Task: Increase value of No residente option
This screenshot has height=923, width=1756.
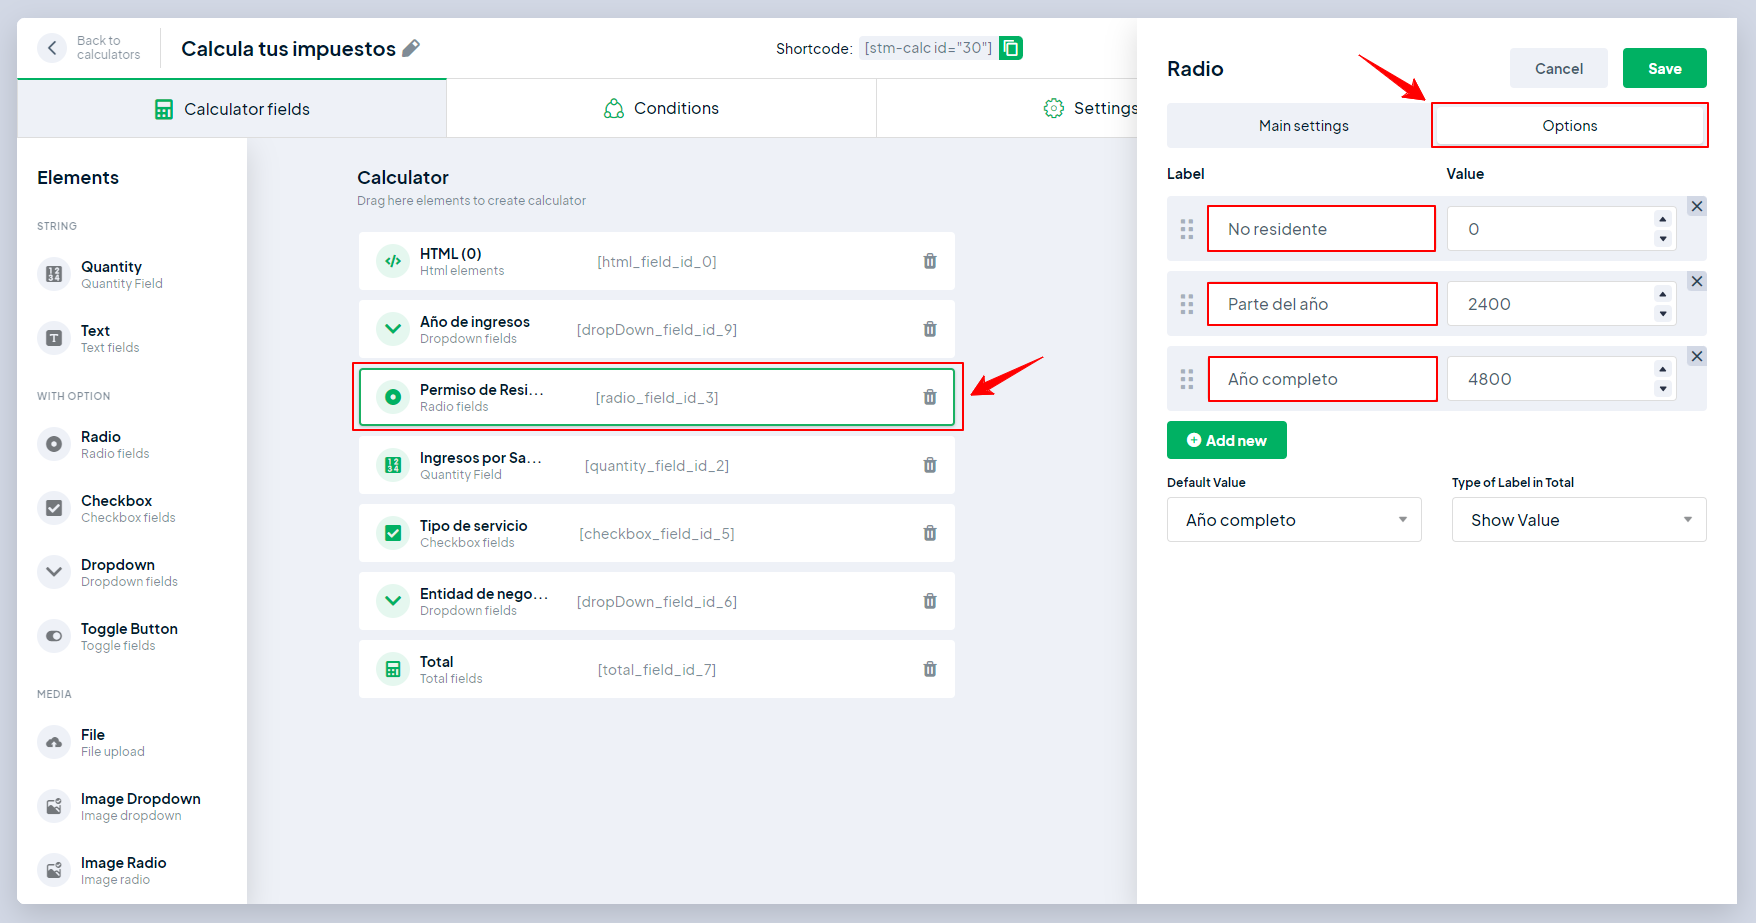Action: click(x=1663, y=219)
